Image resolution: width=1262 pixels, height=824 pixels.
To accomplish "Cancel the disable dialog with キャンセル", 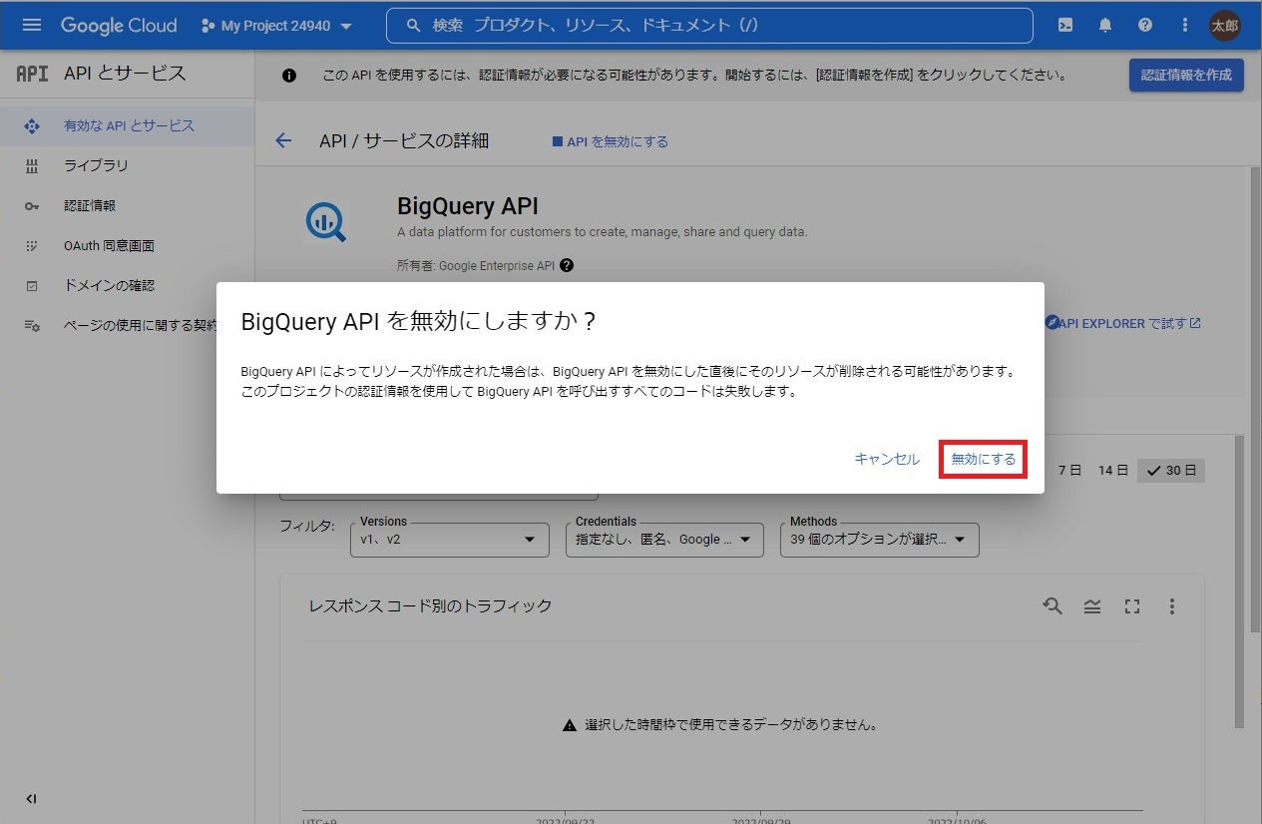I will pyautogui.click(x=886, y=459).
